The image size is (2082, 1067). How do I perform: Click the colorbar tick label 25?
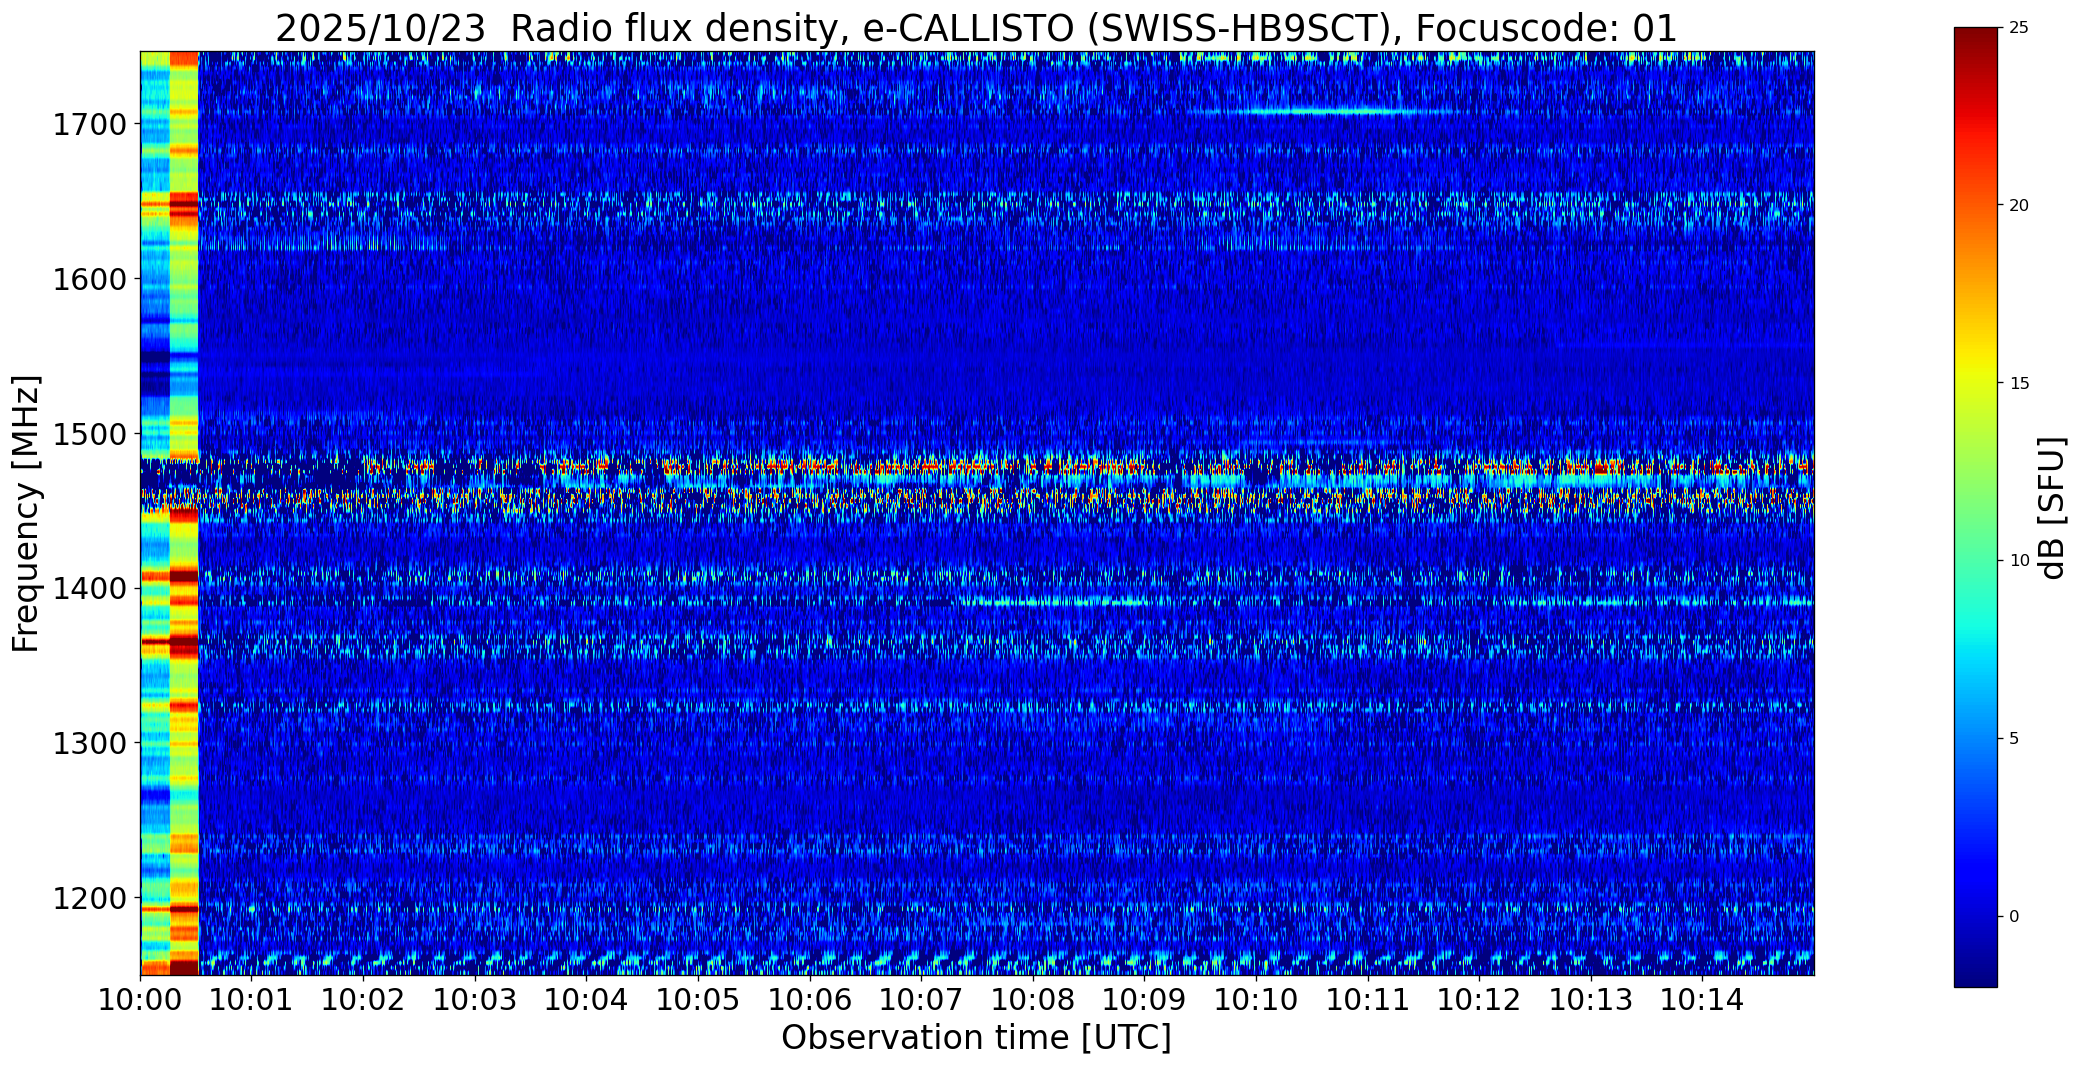[2019, 28]
